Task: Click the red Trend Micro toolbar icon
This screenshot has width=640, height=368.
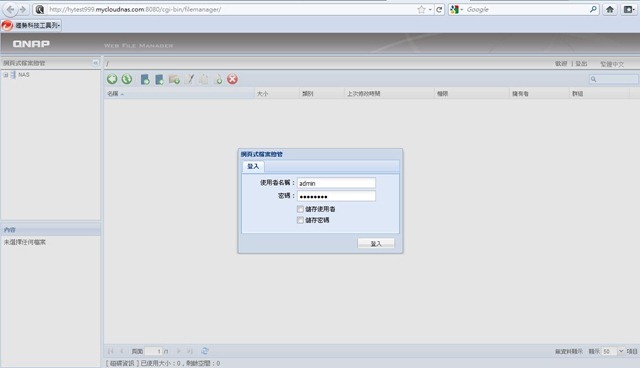Action: click(x=7, y=25)
